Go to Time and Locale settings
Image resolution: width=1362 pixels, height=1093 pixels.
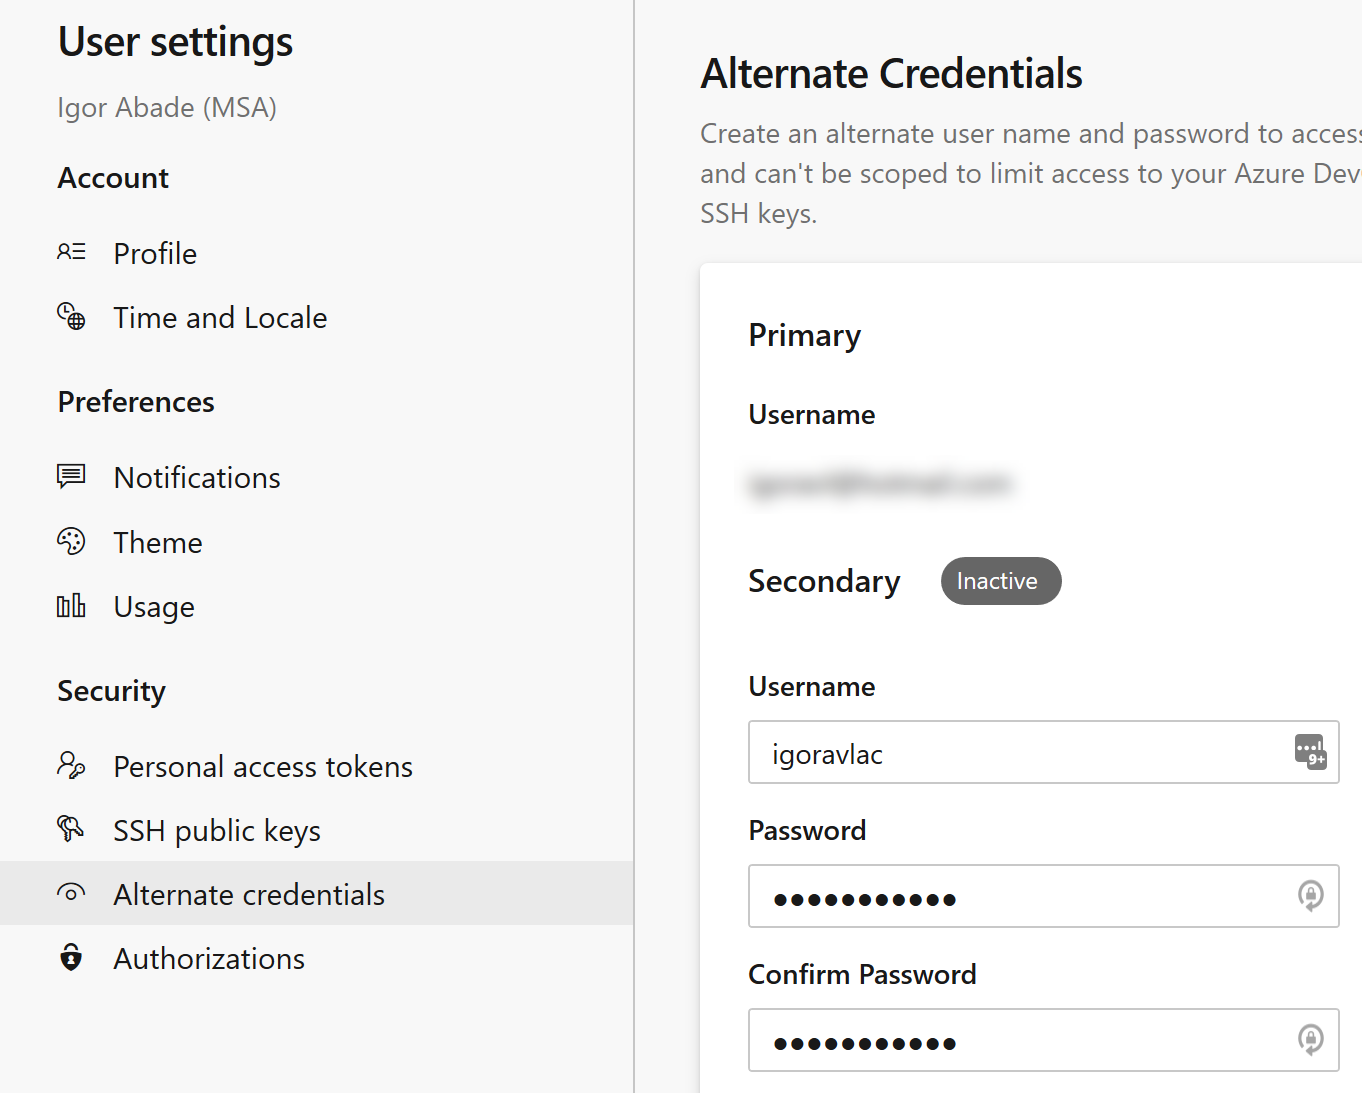coord(220,317)
